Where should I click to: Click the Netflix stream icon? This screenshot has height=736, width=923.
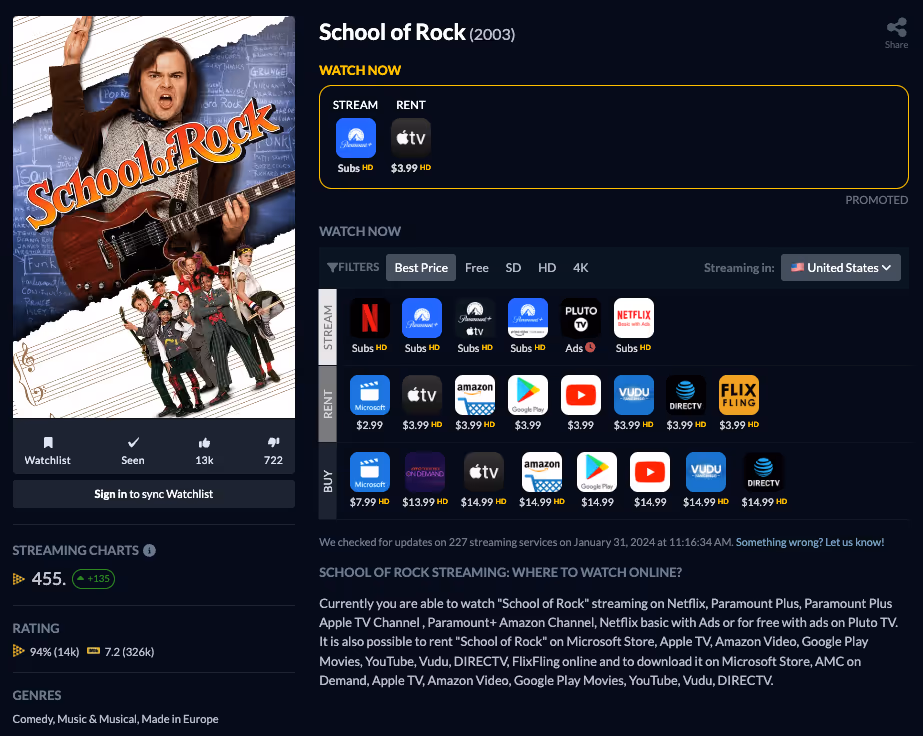pos(370,318)
